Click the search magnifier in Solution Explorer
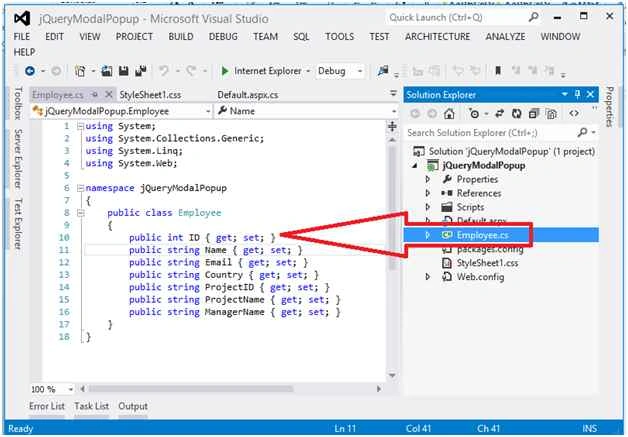This screenshot has width=628, height=437. 583,132
